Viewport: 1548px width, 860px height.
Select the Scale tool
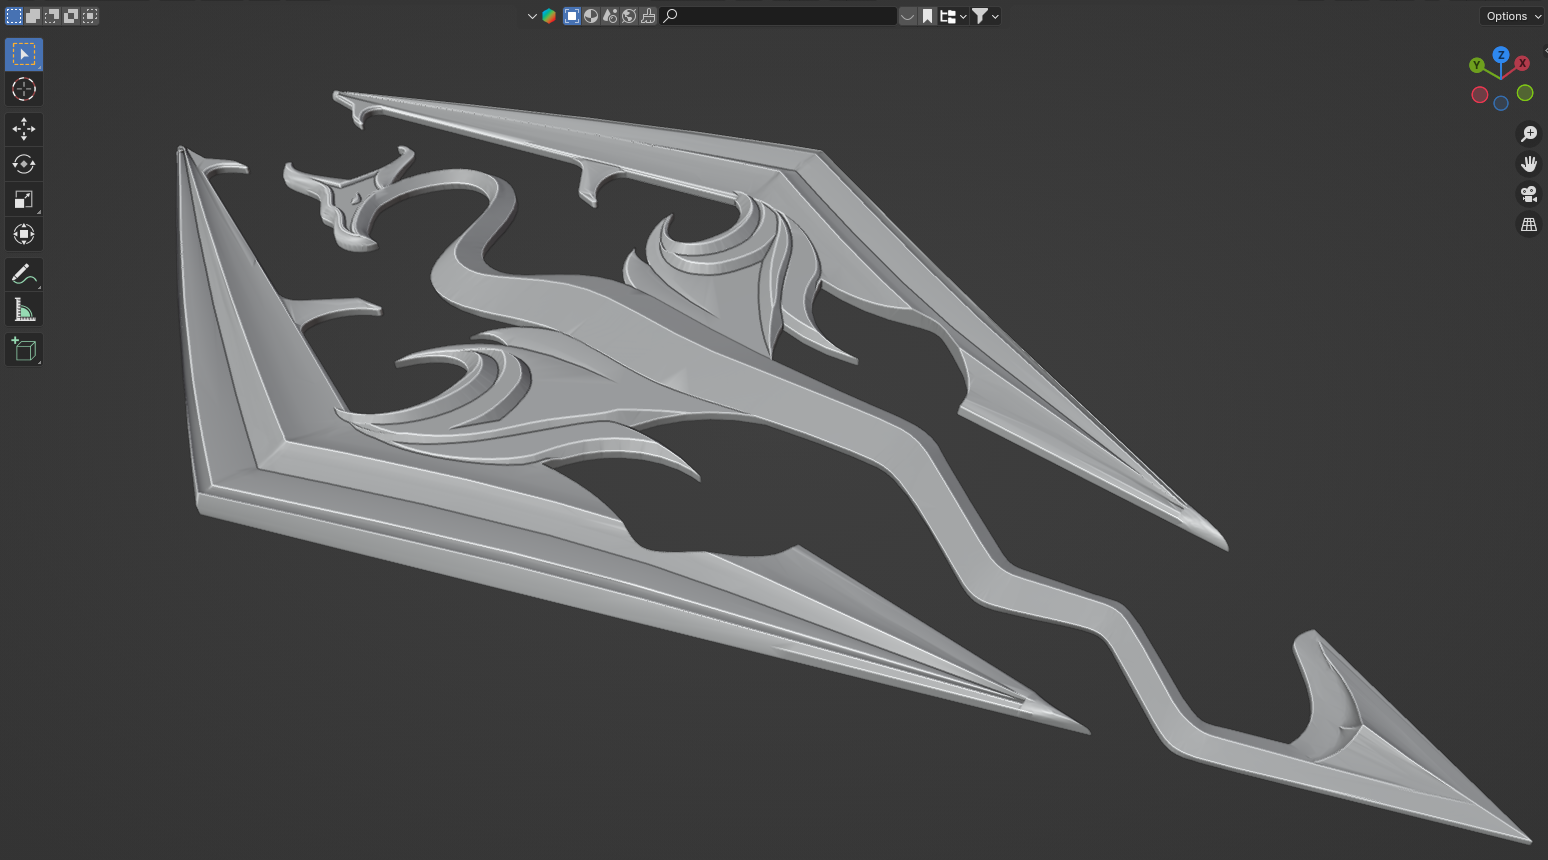coord(24,199)
